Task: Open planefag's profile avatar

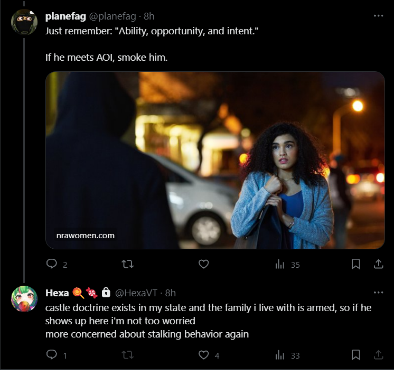Action: [24, 21]
